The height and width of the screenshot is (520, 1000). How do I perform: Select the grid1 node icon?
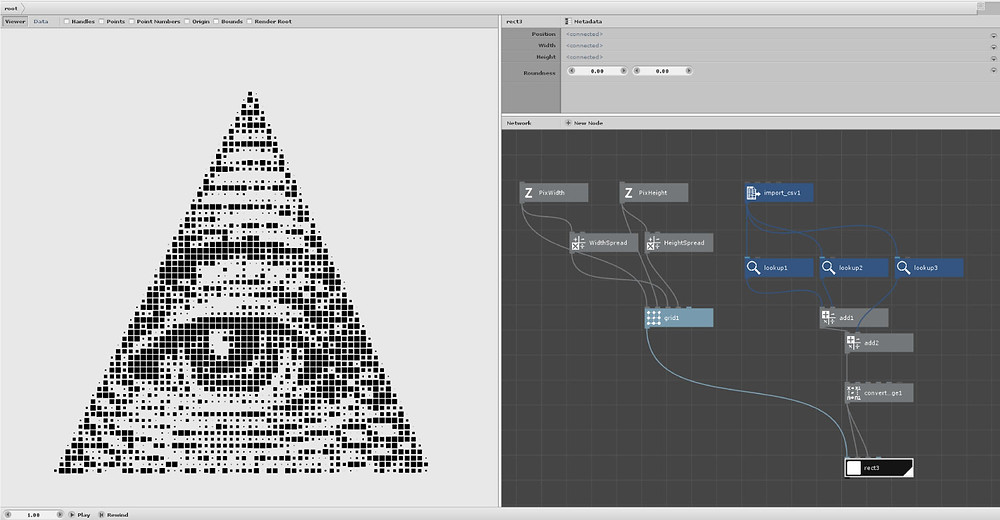654,318
